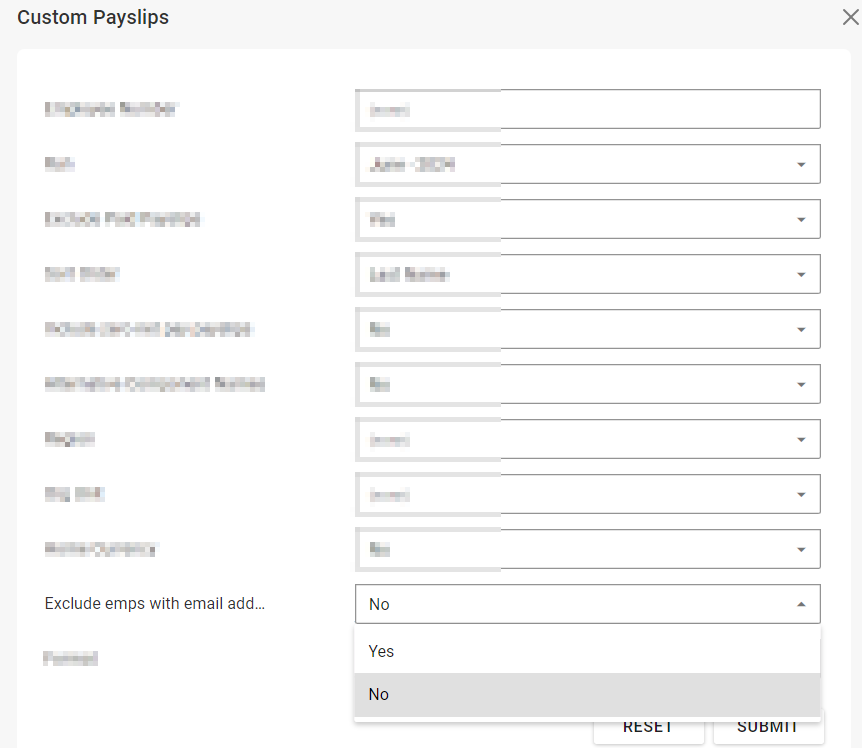Click the dropdown arrow in the Roll field
This screenshot has height=748, width=862.
click(801, 165)
